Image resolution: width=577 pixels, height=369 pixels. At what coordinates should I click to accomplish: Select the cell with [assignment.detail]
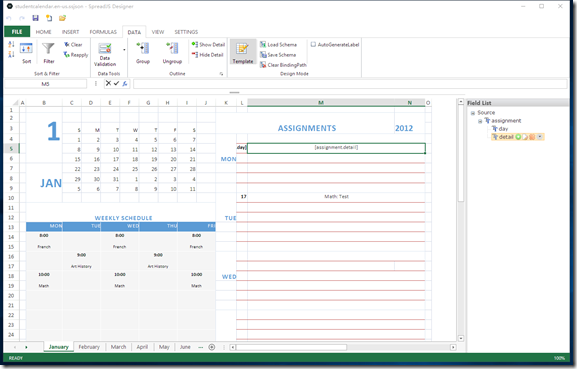click(x=336, y=148)
